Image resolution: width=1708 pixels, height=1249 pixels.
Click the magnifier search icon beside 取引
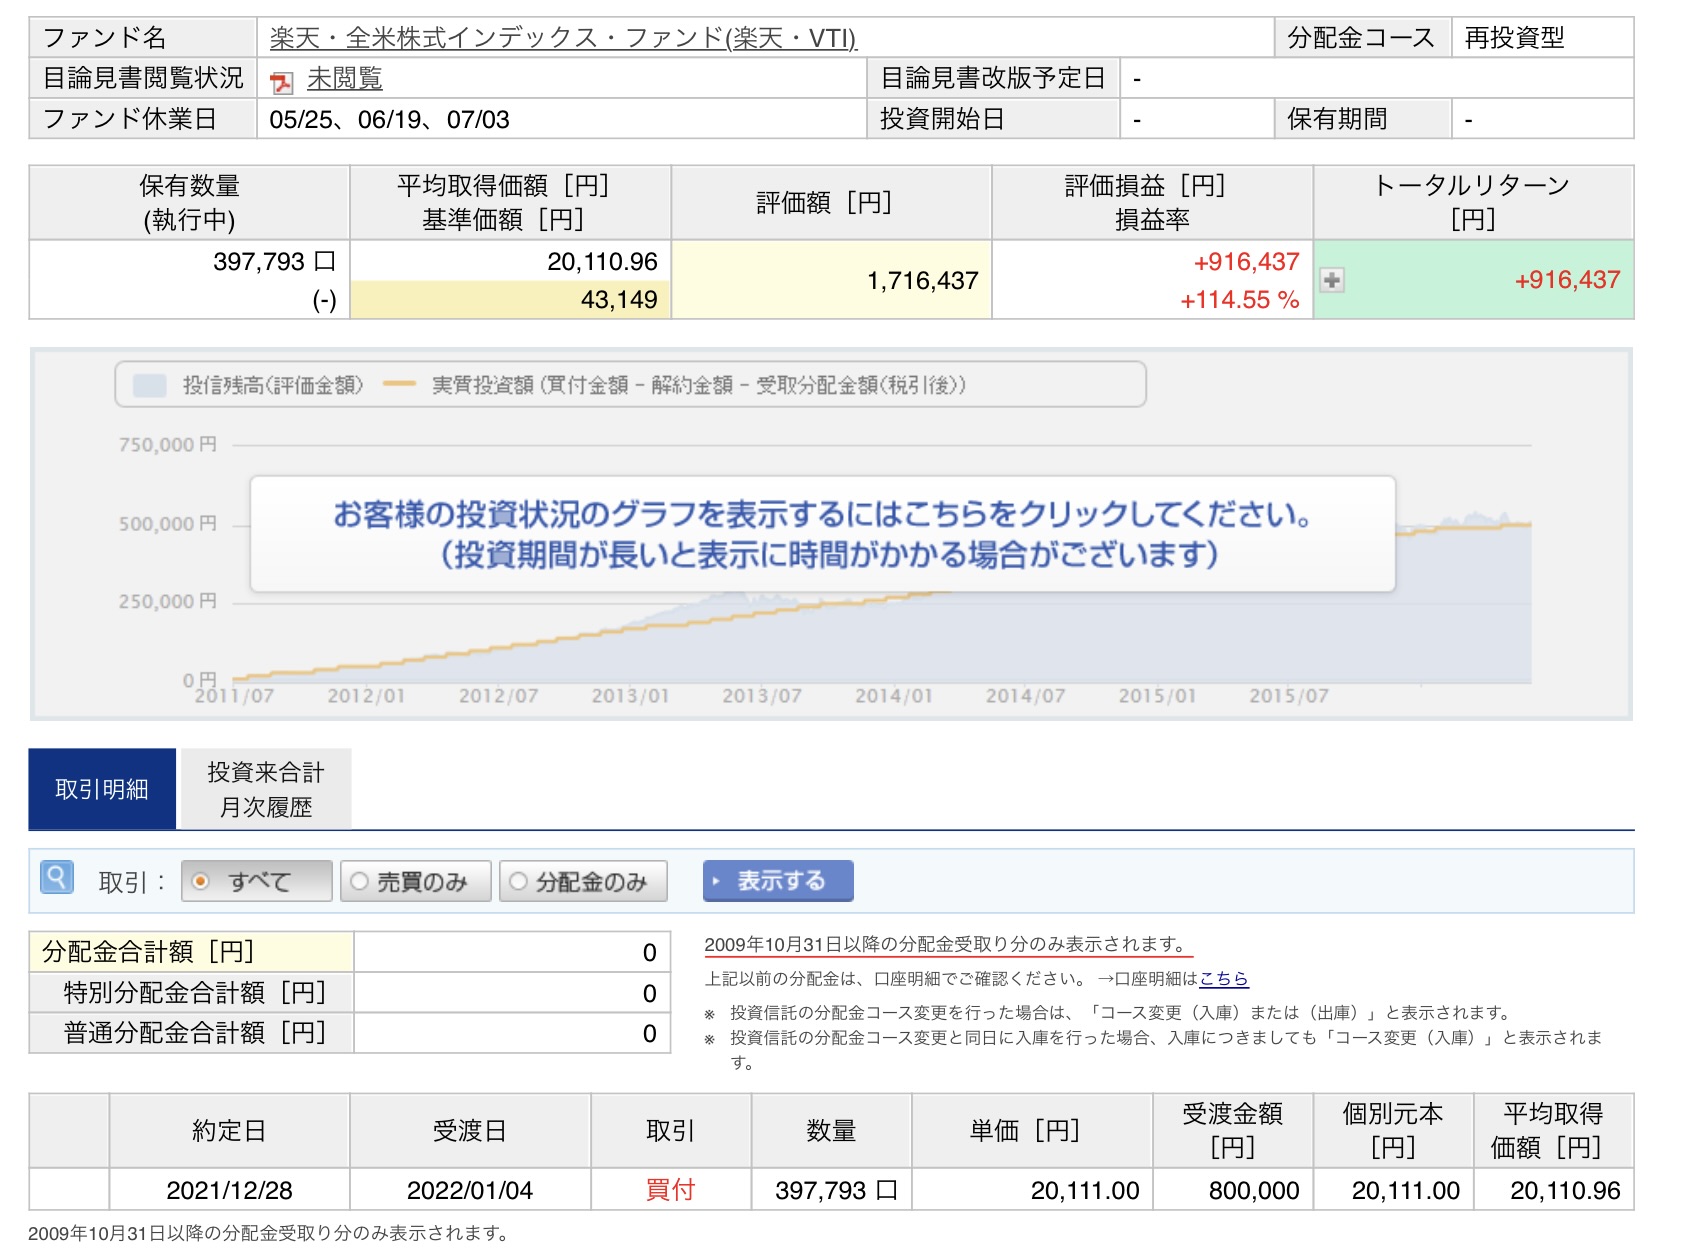pyautogui.click(x=56, y=878)
